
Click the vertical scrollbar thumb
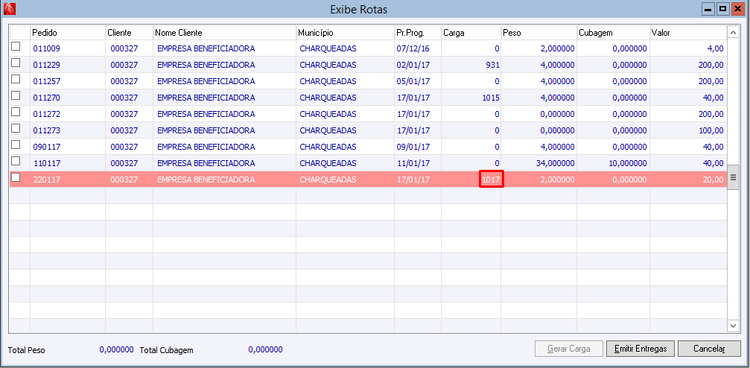(733, 178)
